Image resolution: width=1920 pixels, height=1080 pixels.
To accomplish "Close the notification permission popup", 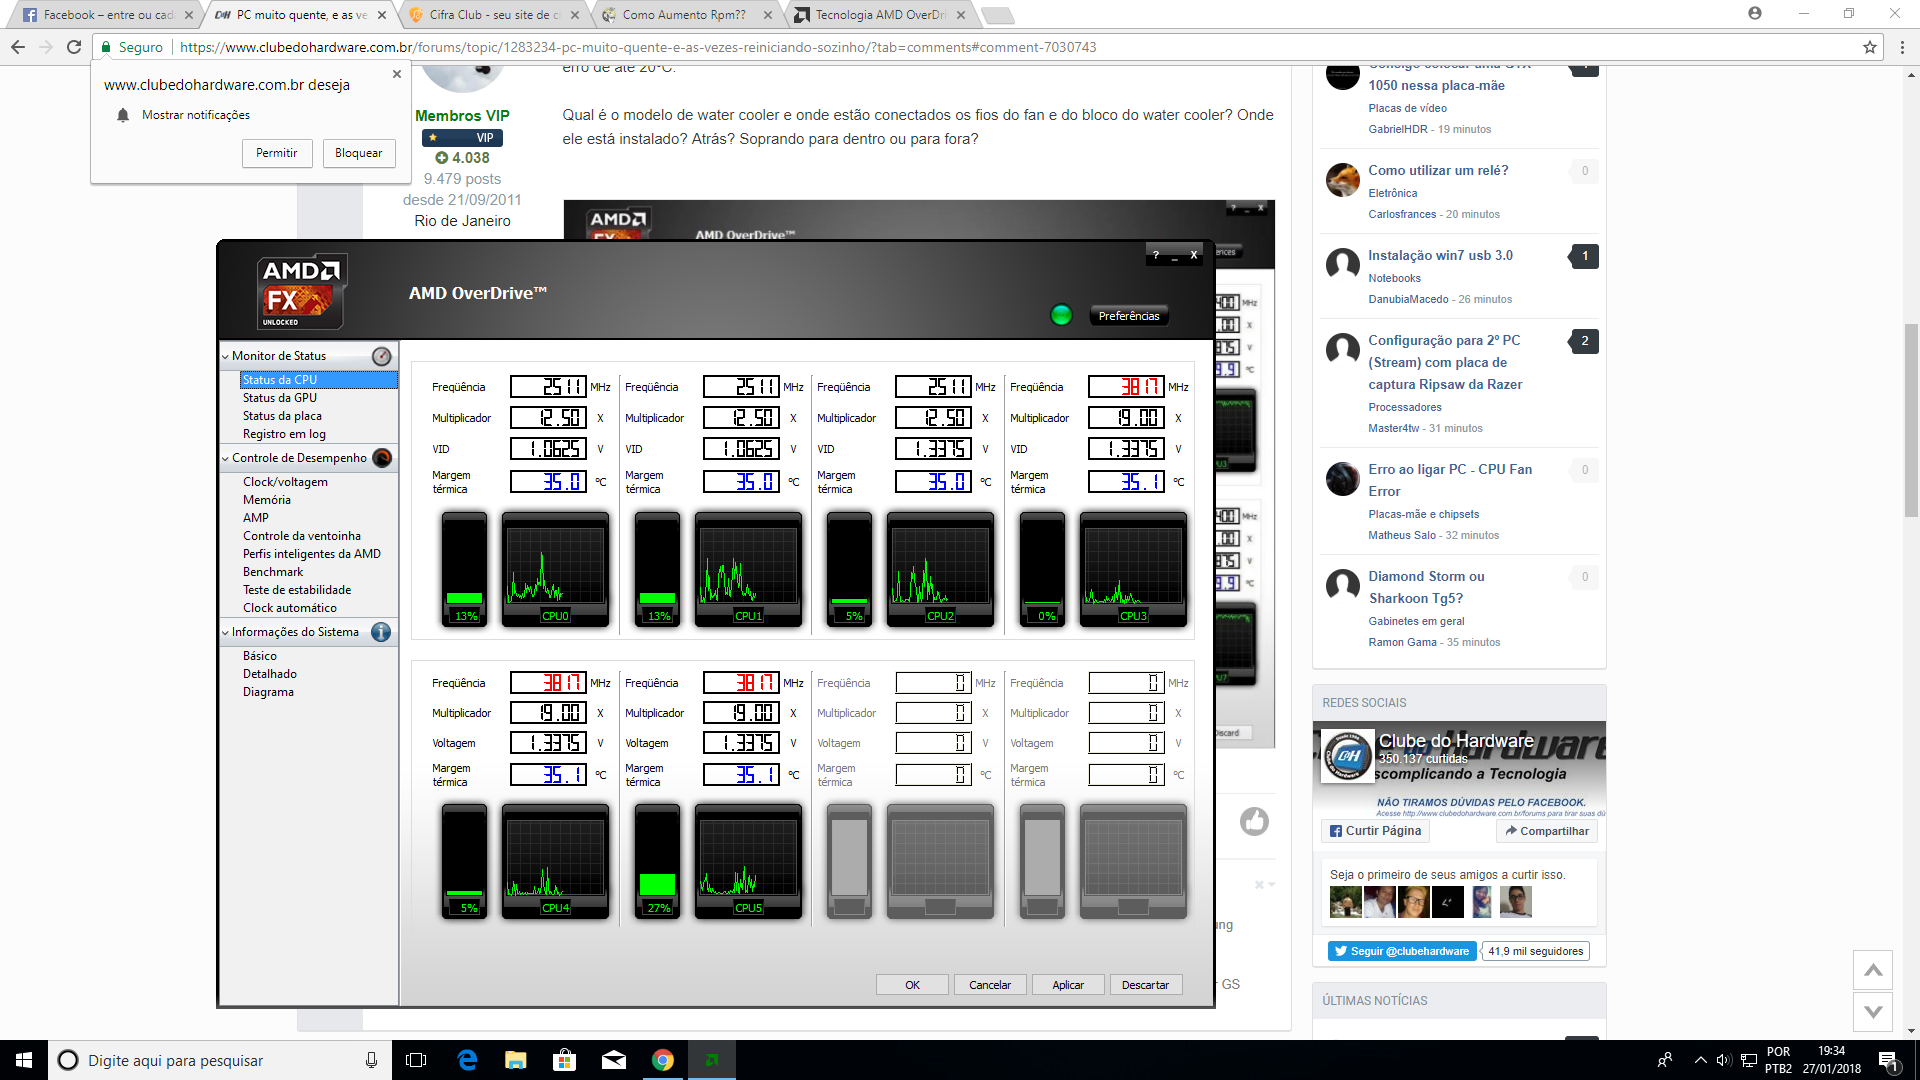I will pyautogui.click(x=397, y=74).
